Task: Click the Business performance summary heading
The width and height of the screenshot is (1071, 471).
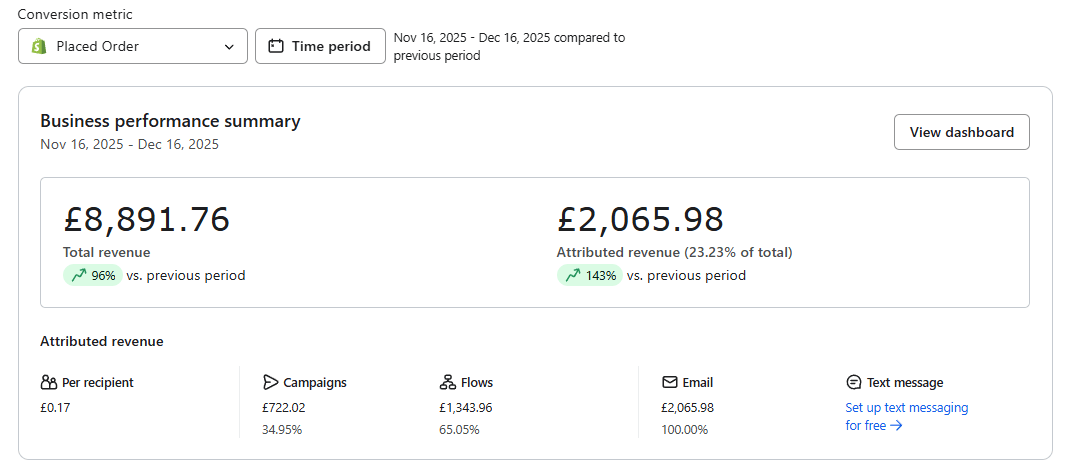Action: (x=170, y=121)
